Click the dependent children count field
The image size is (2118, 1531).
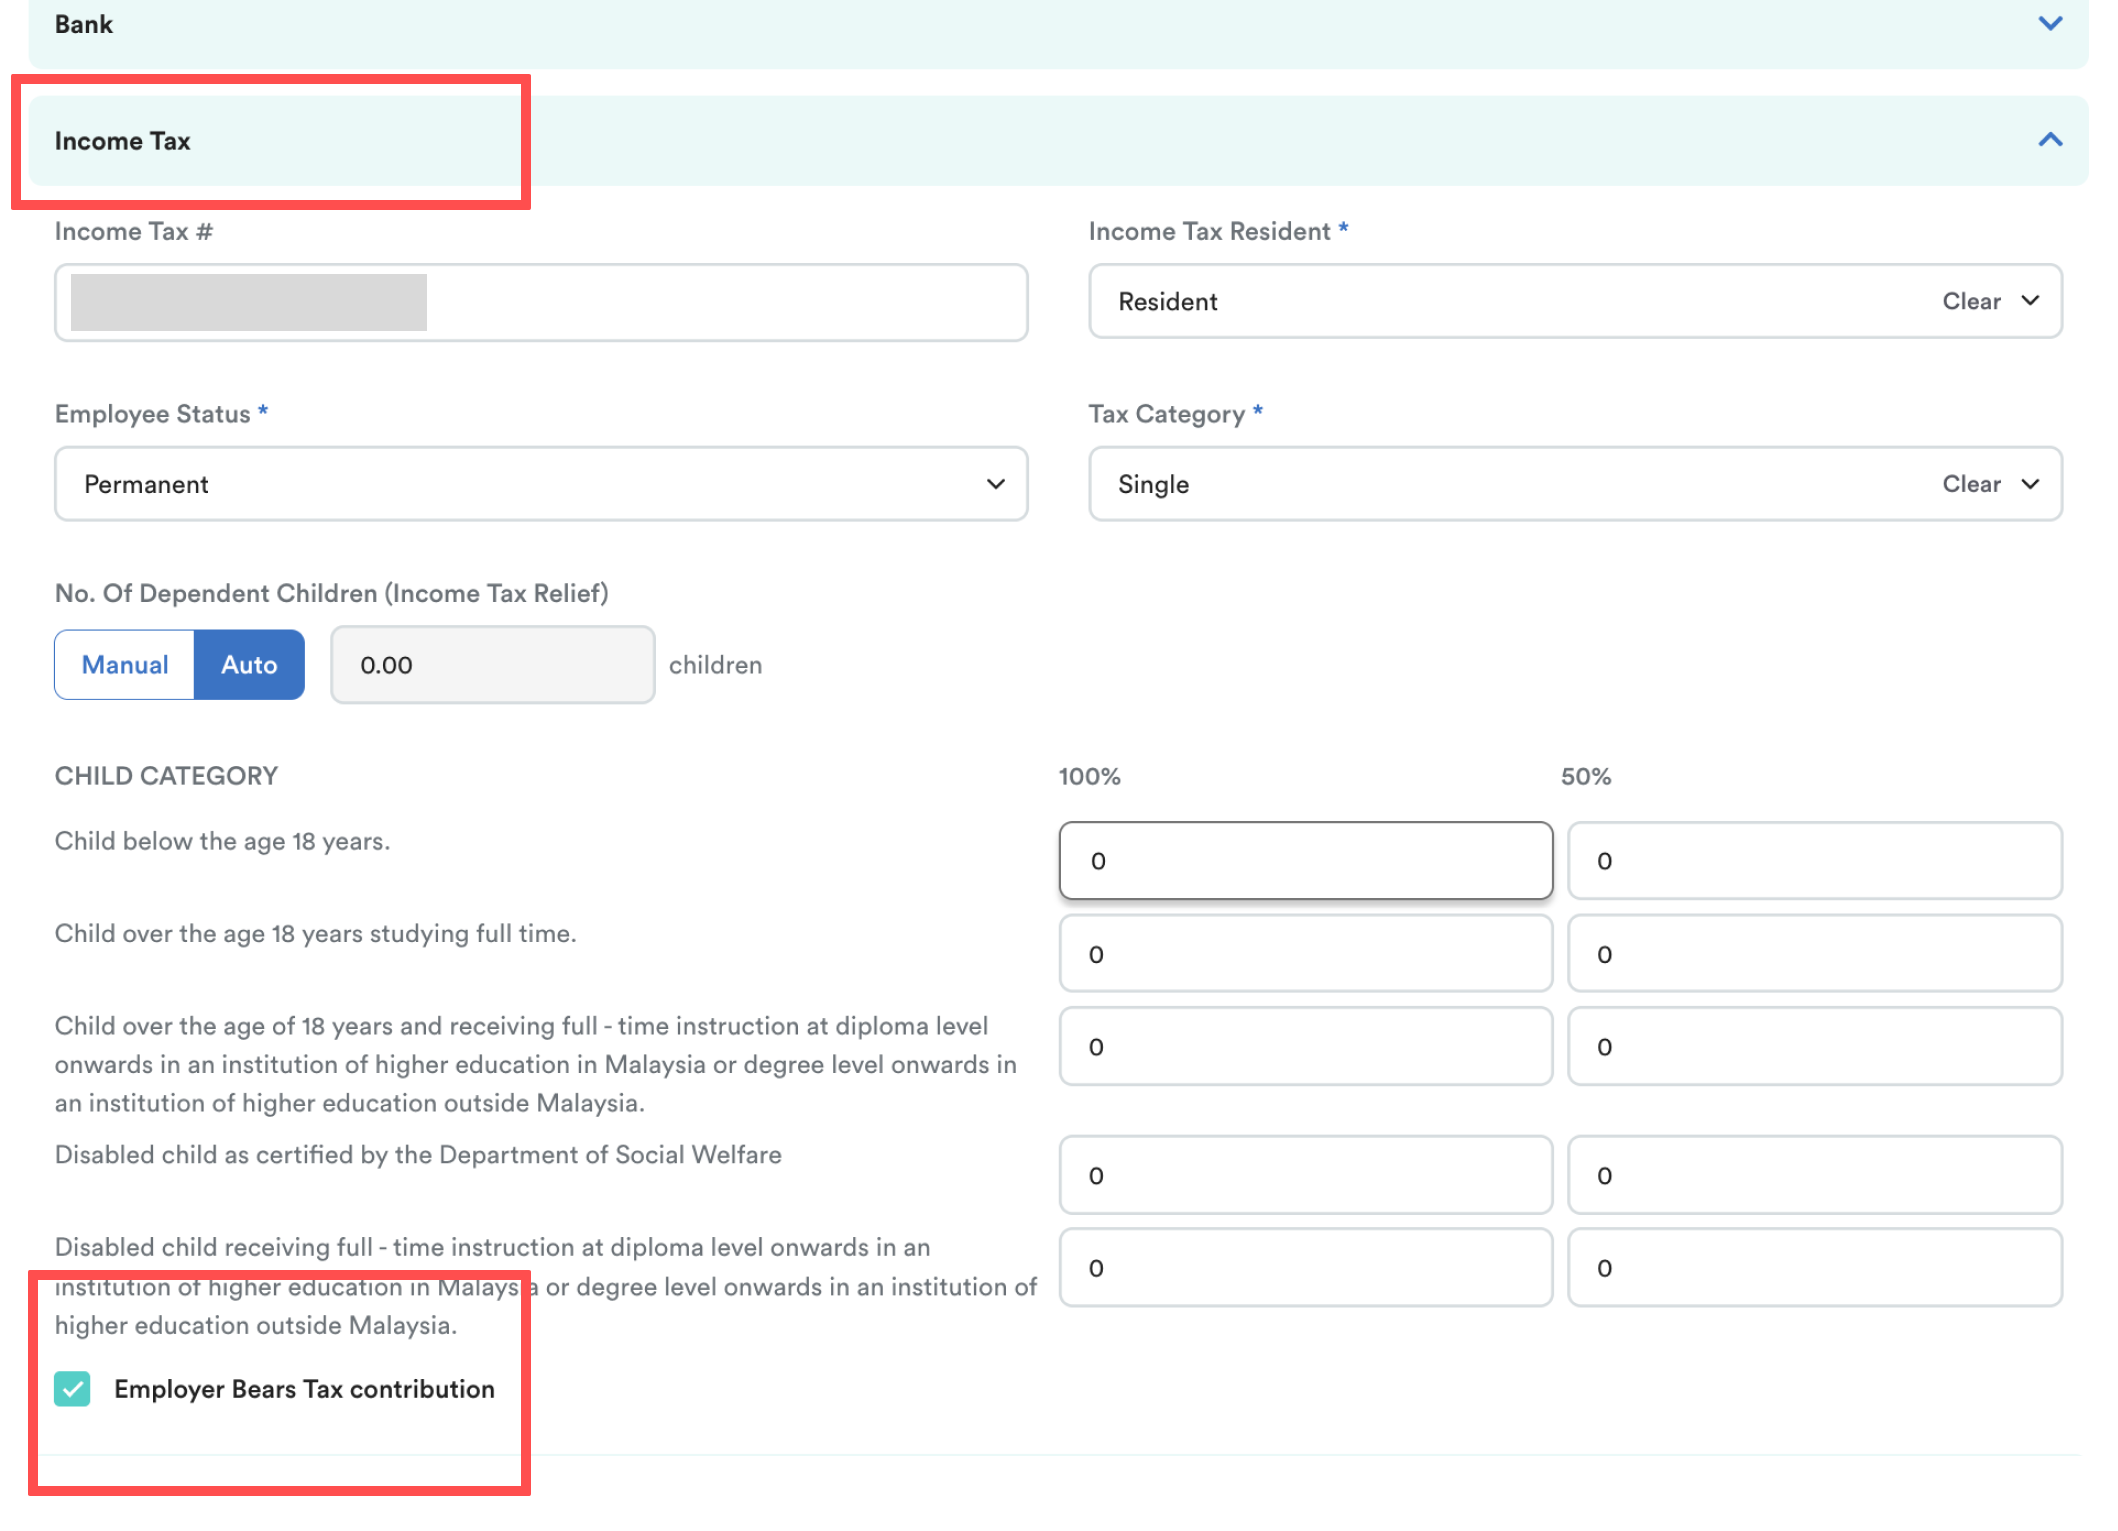(x=492, y=665)
